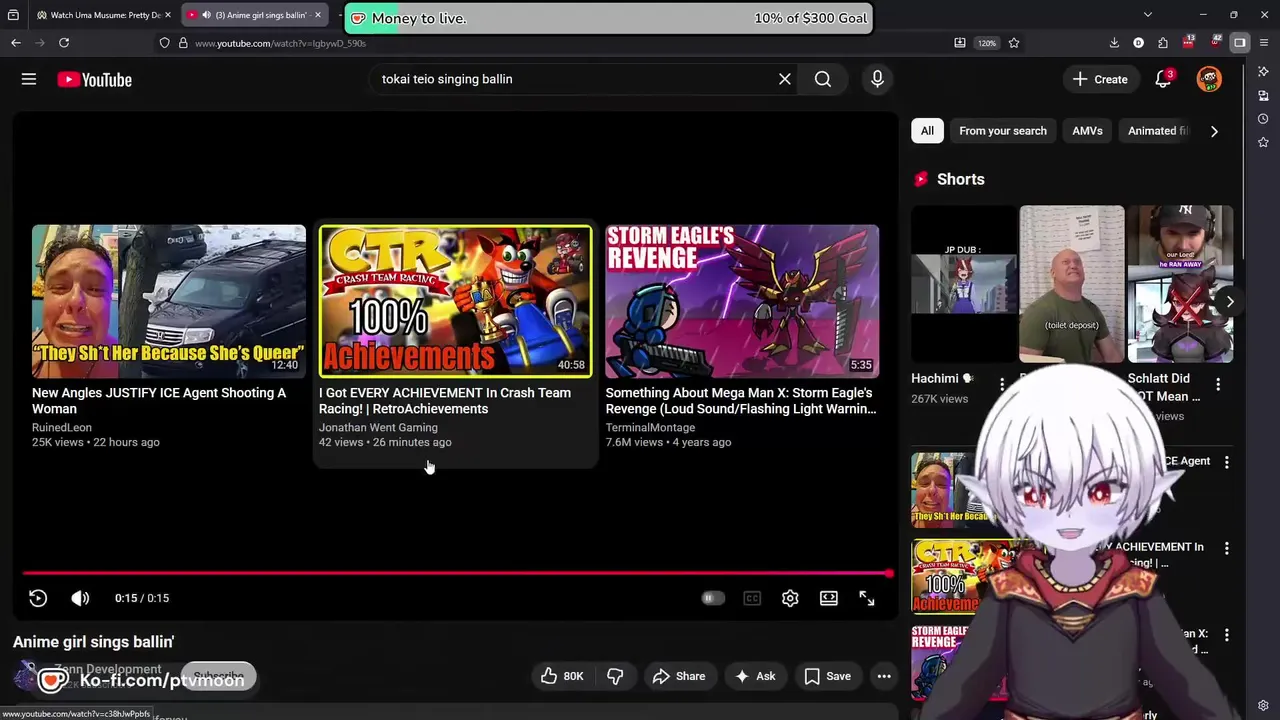Save the video to a playlist
Image resolution: width=1280 pixels, height=720 pixels.
[x=828, y=676]
